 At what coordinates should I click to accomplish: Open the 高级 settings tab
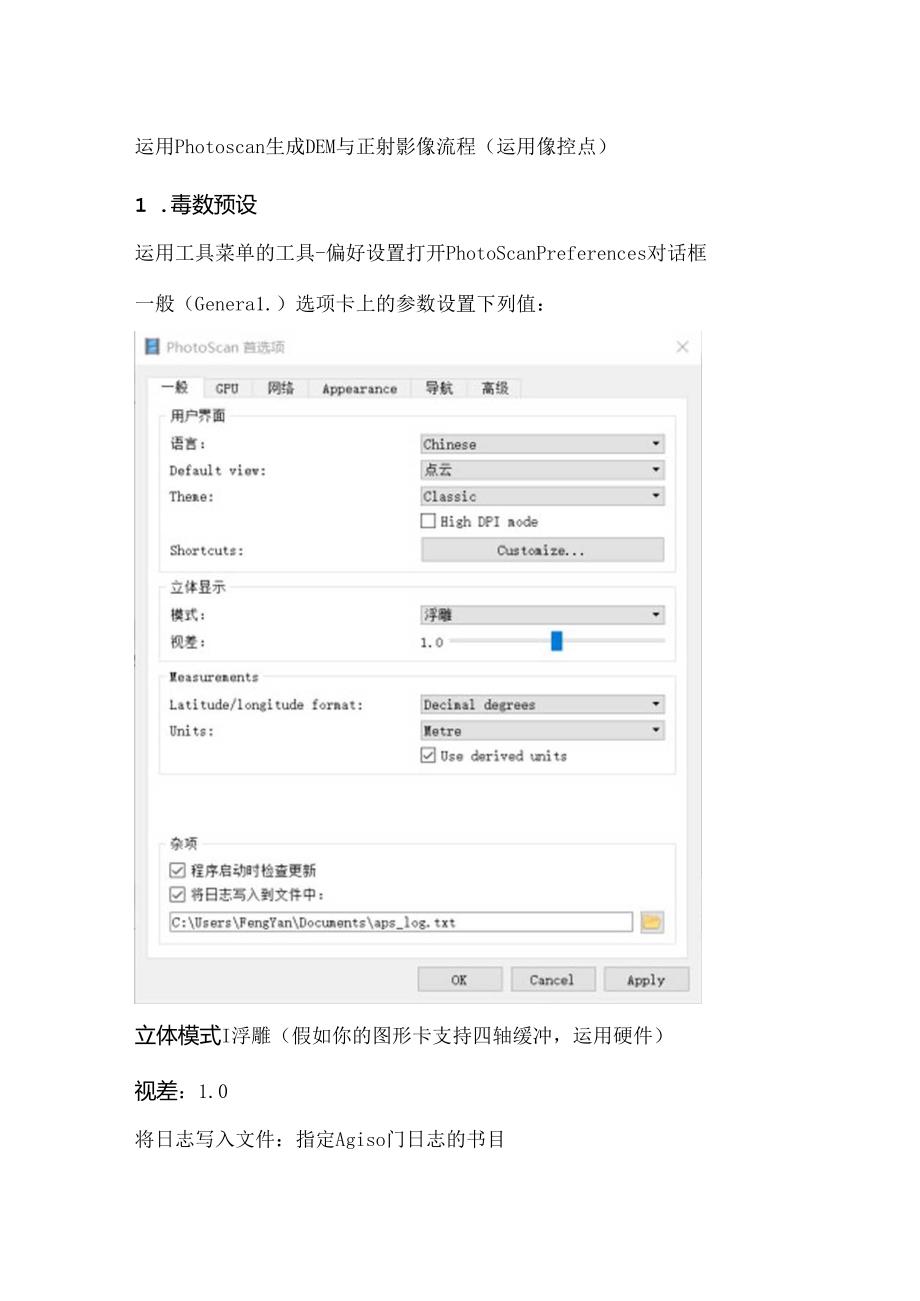click(x=496, y=388)
